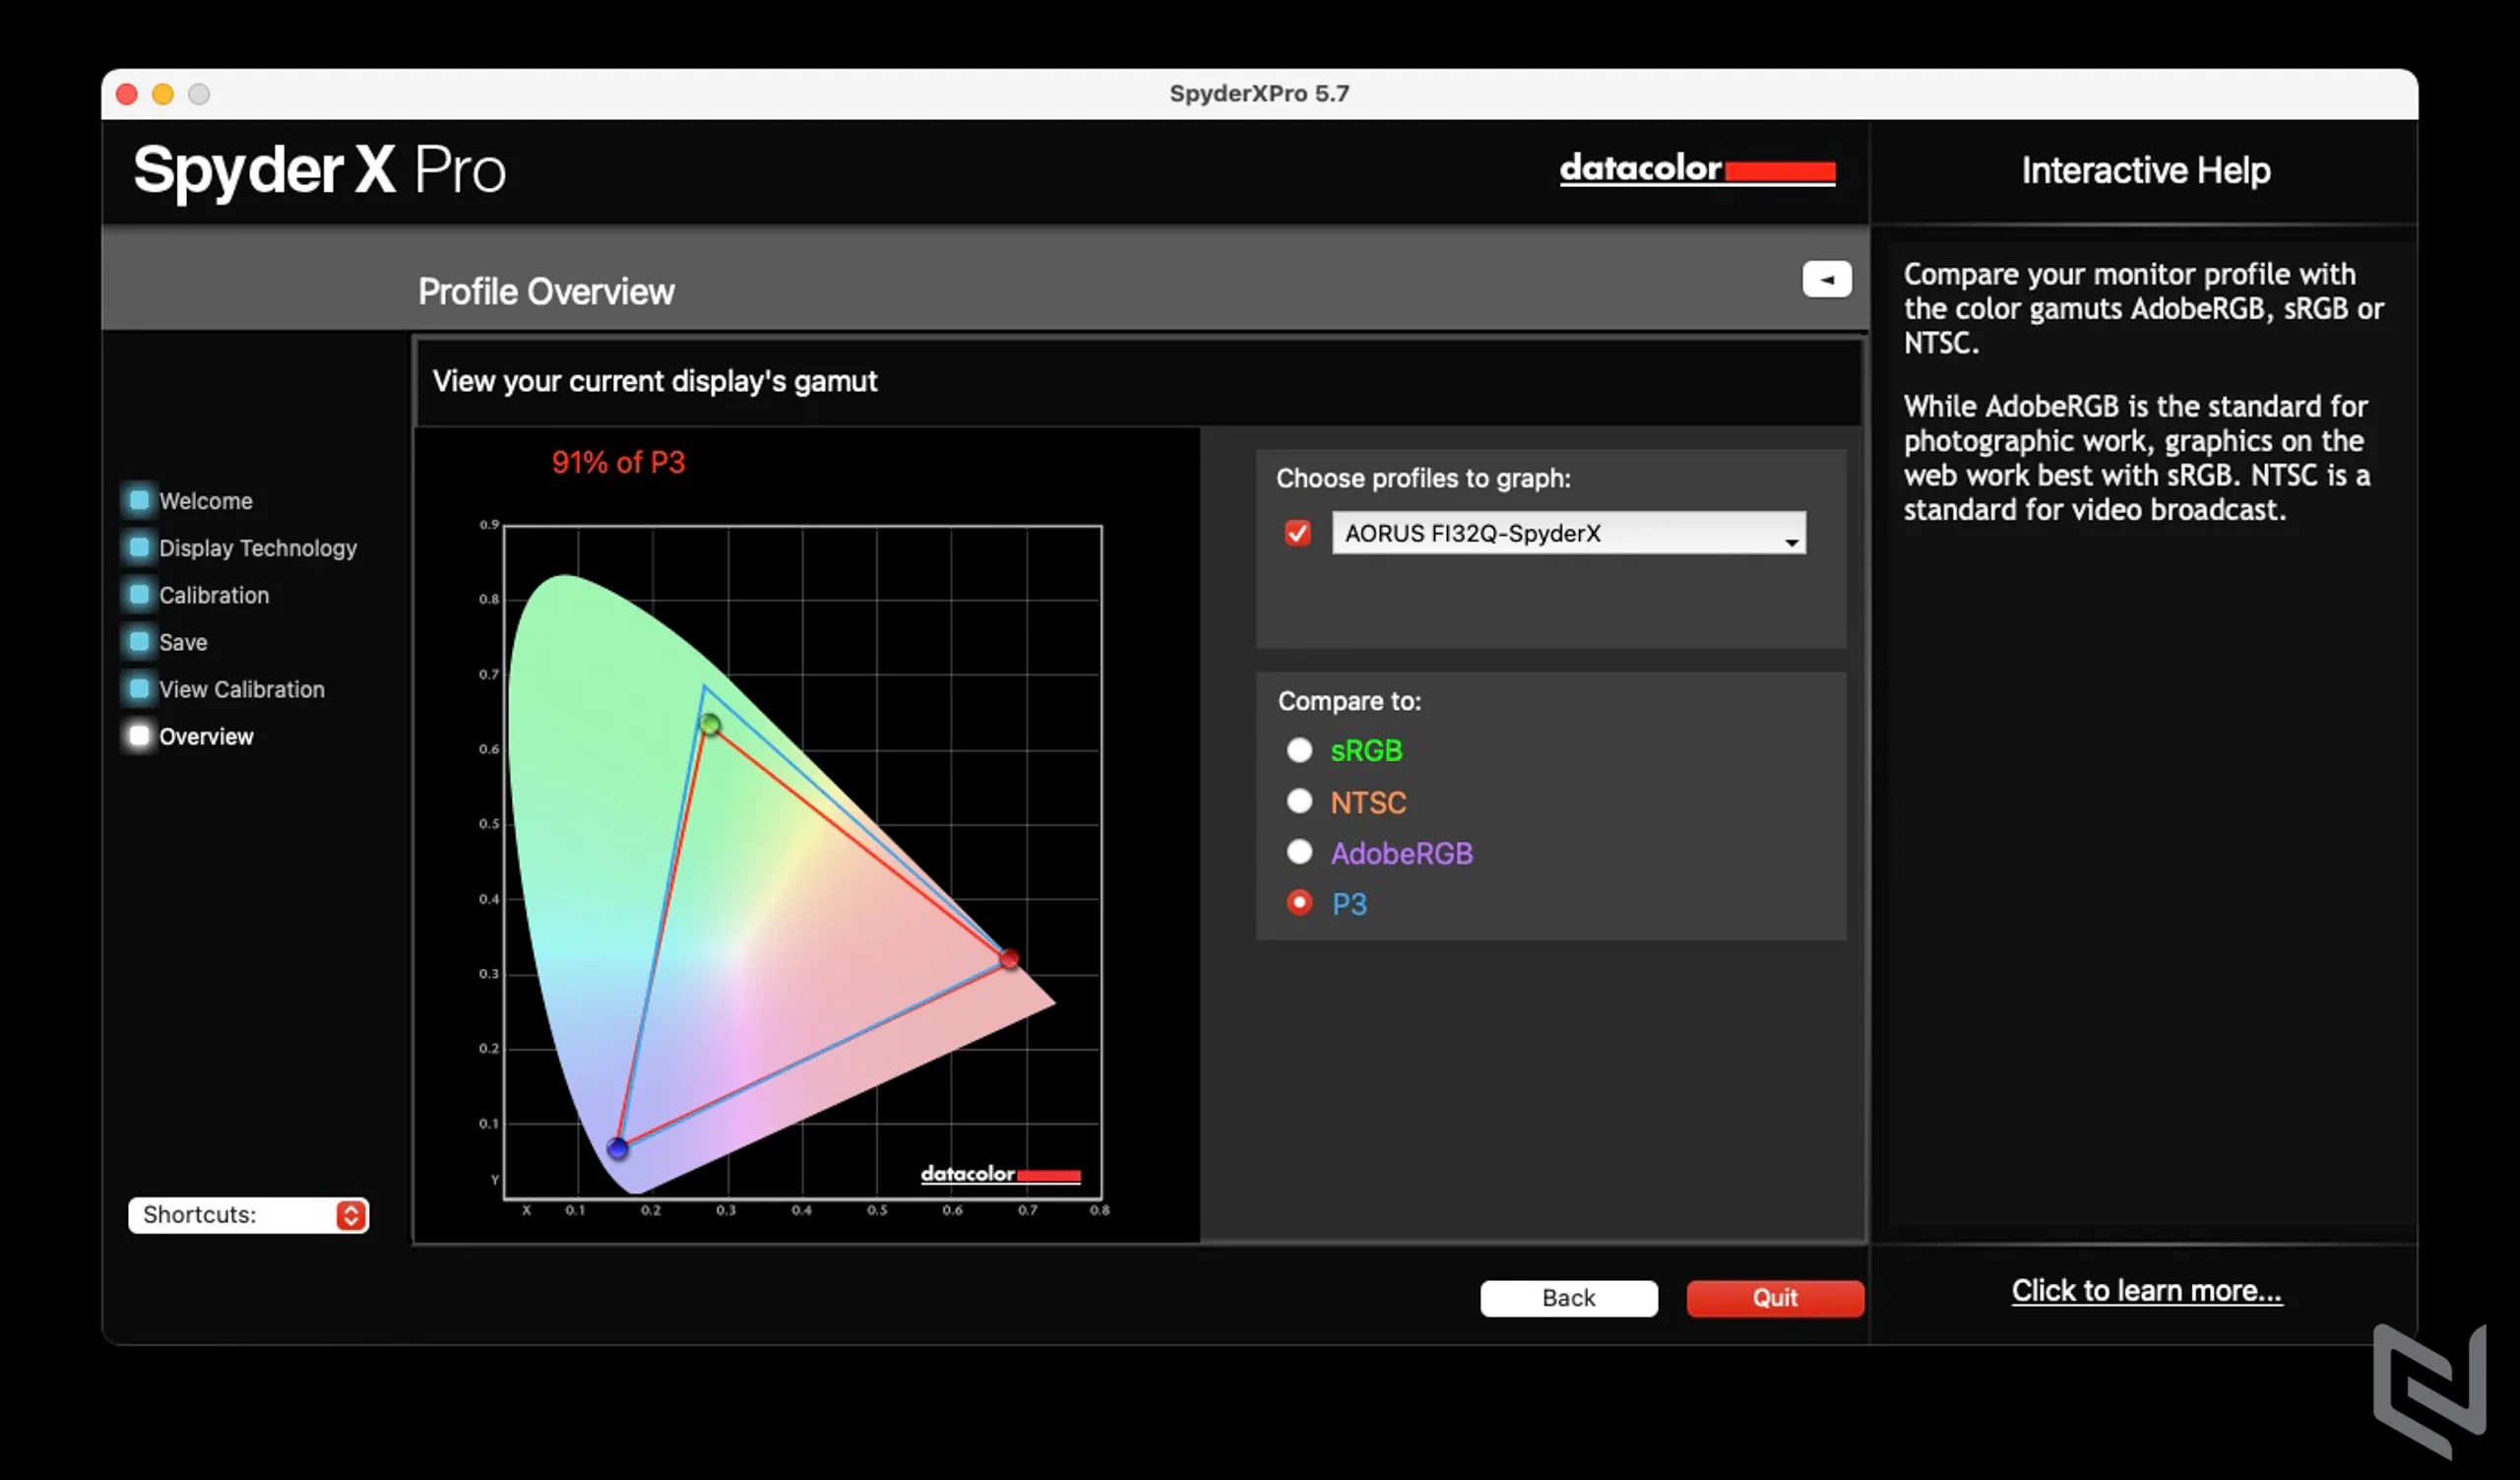The image size is (2520, 1480).
Task: Click the Welcome step indicator icon
Action: click(x=139, y=499)
